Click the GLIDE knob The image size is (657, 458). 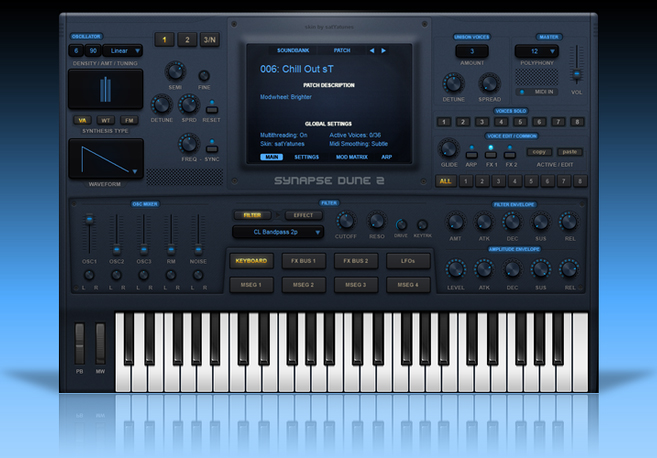click(x=449, y=149)
